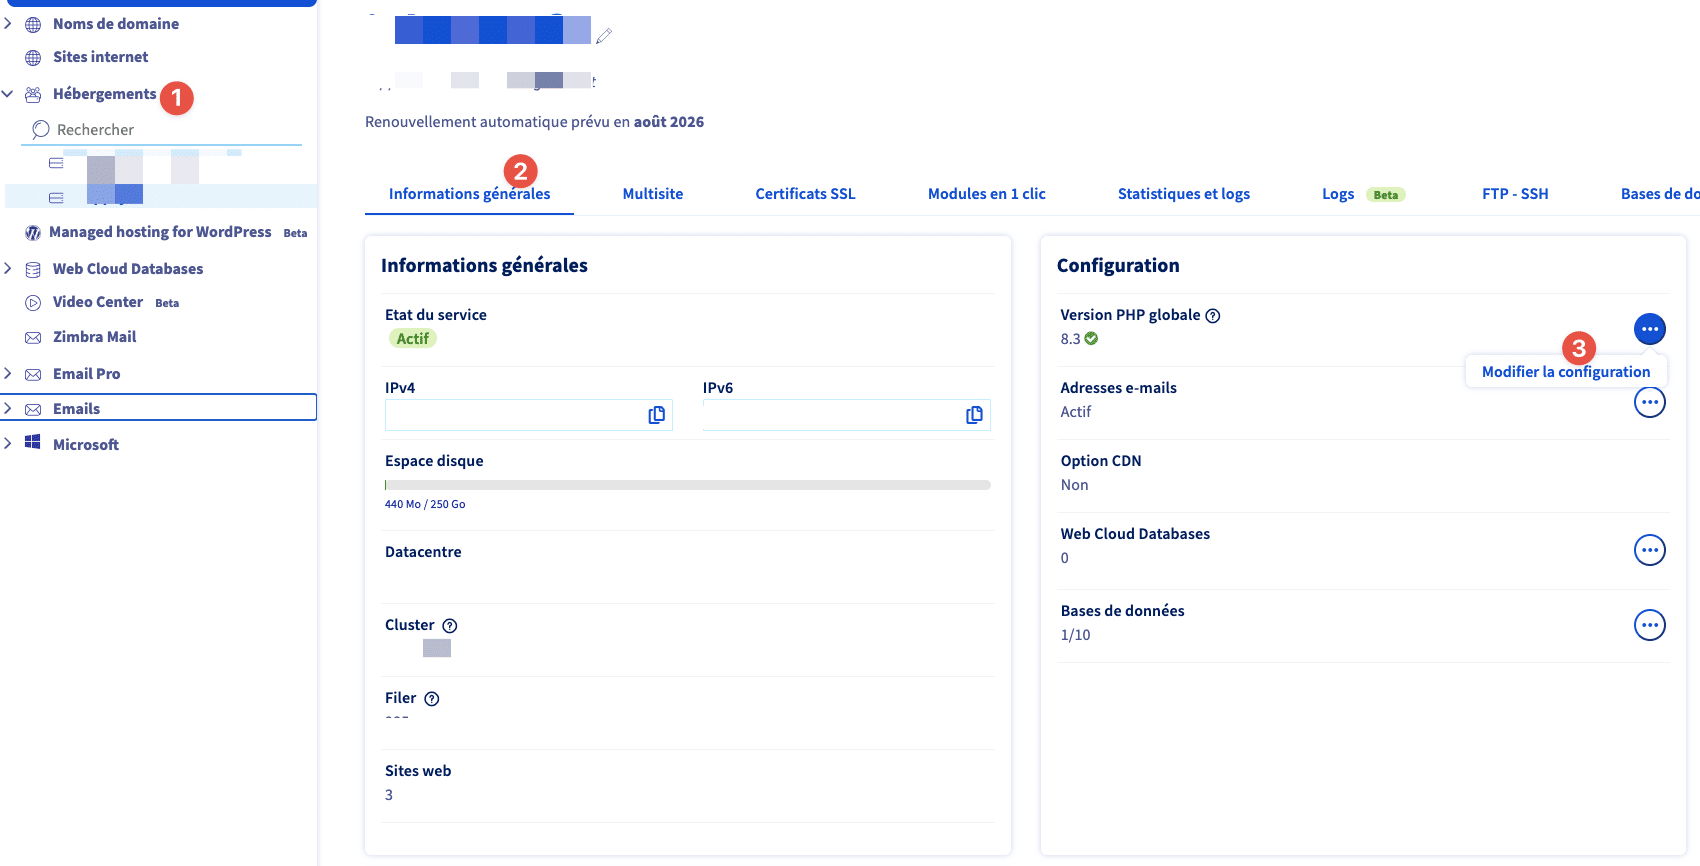Click the Rechercher search field
This screenshot has width=1700, height=866.
click(x=162, y=130)
